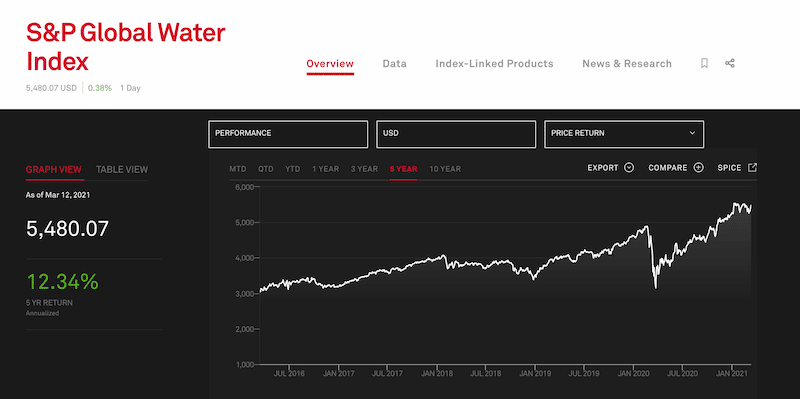
Task: Click the Export download arrow icon
Action: tap(629, 168)
